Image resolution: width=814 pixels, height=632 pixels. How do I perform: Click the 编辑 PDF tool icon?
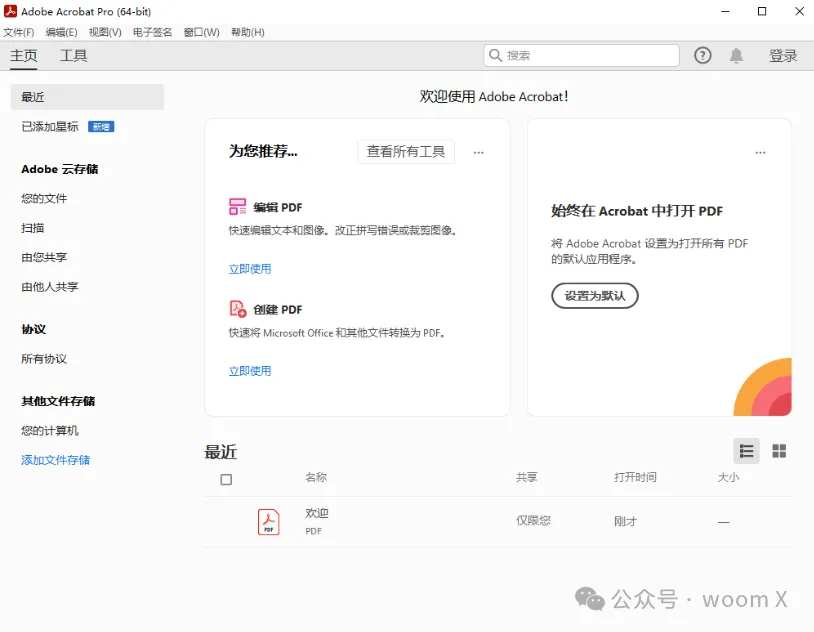tap(238, 206)
